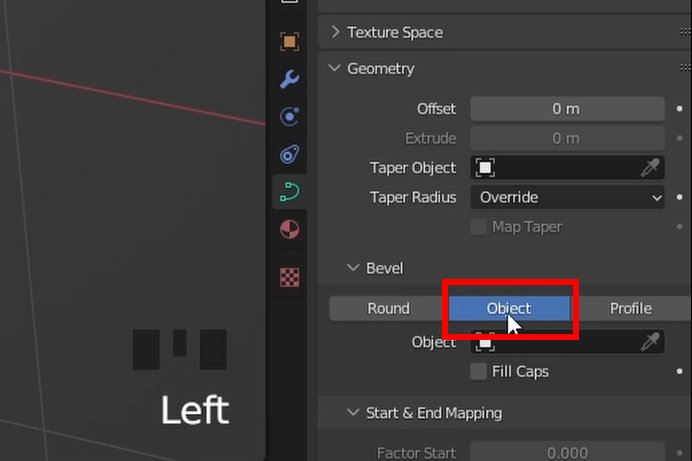Click the Factor Start value field
Viewport: 692px width, 461px height.
tap(568, 452)
